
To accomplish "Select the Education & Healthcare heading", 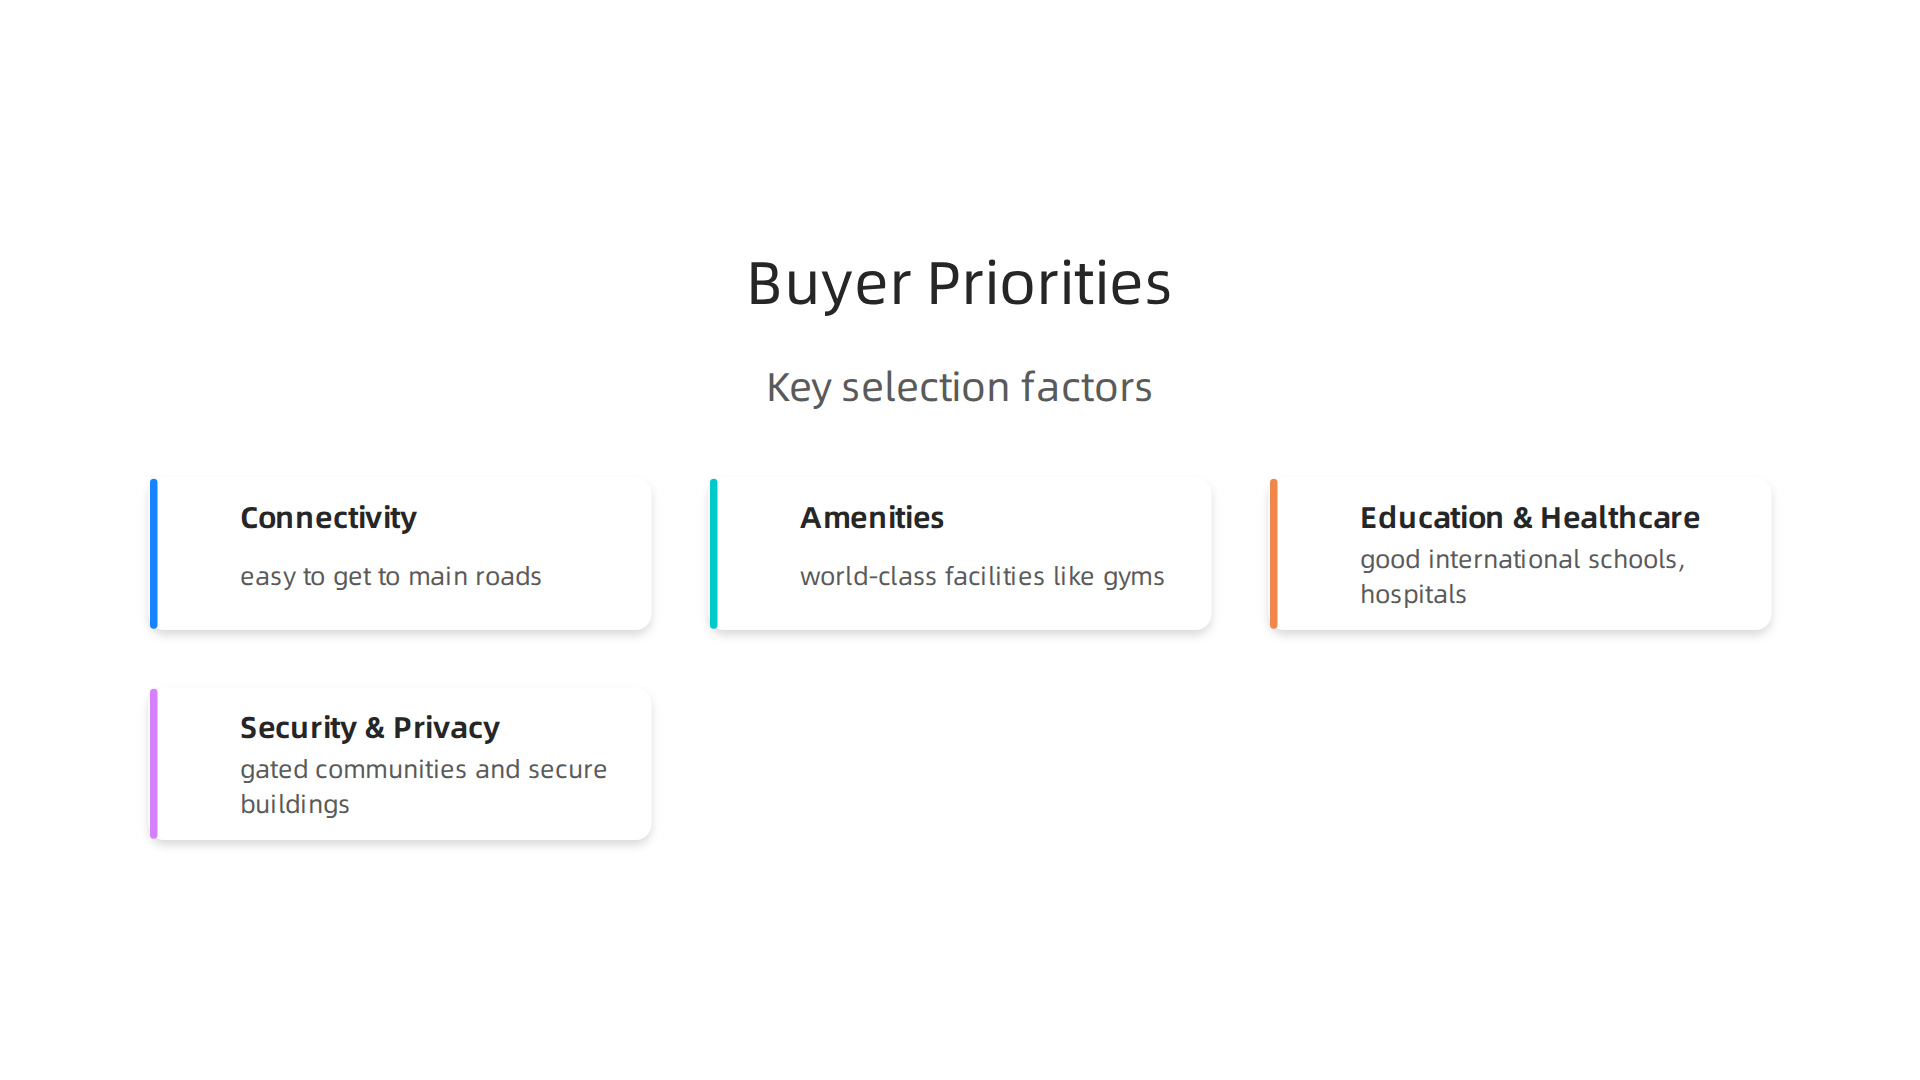I will [x=1530, y=518].
